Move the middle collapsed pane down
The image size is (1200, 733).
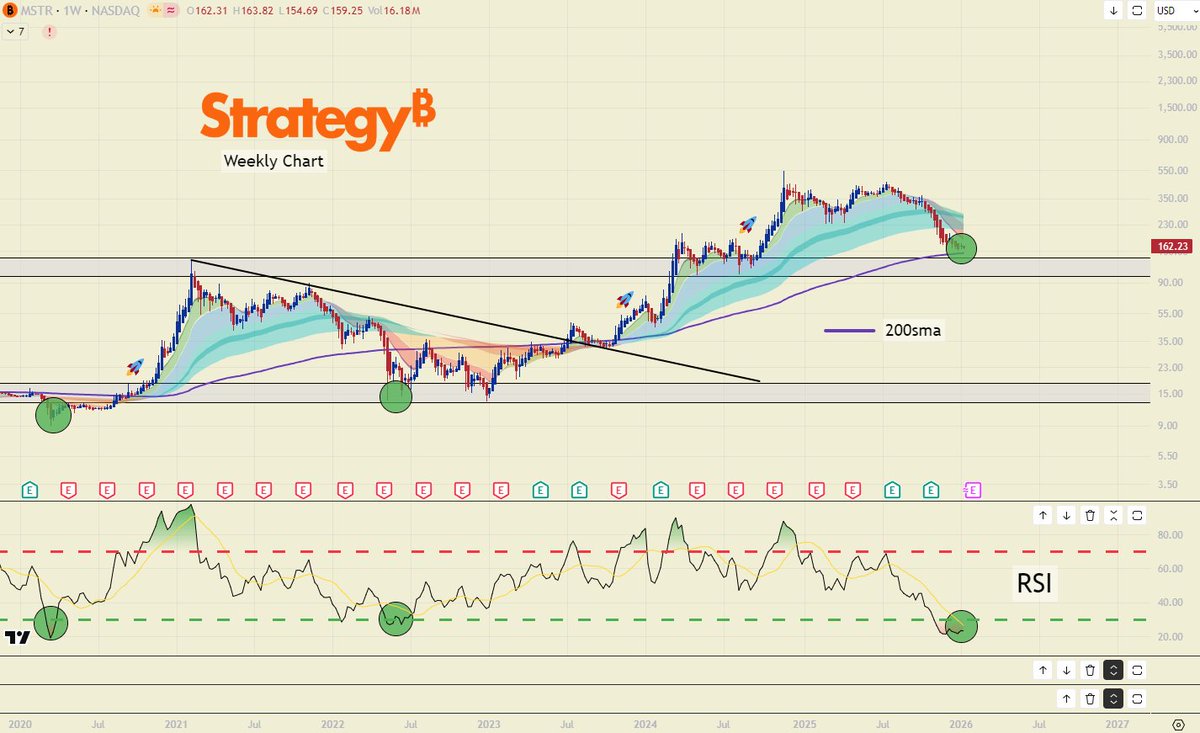pyautogui.click(x=1066, y=670)
